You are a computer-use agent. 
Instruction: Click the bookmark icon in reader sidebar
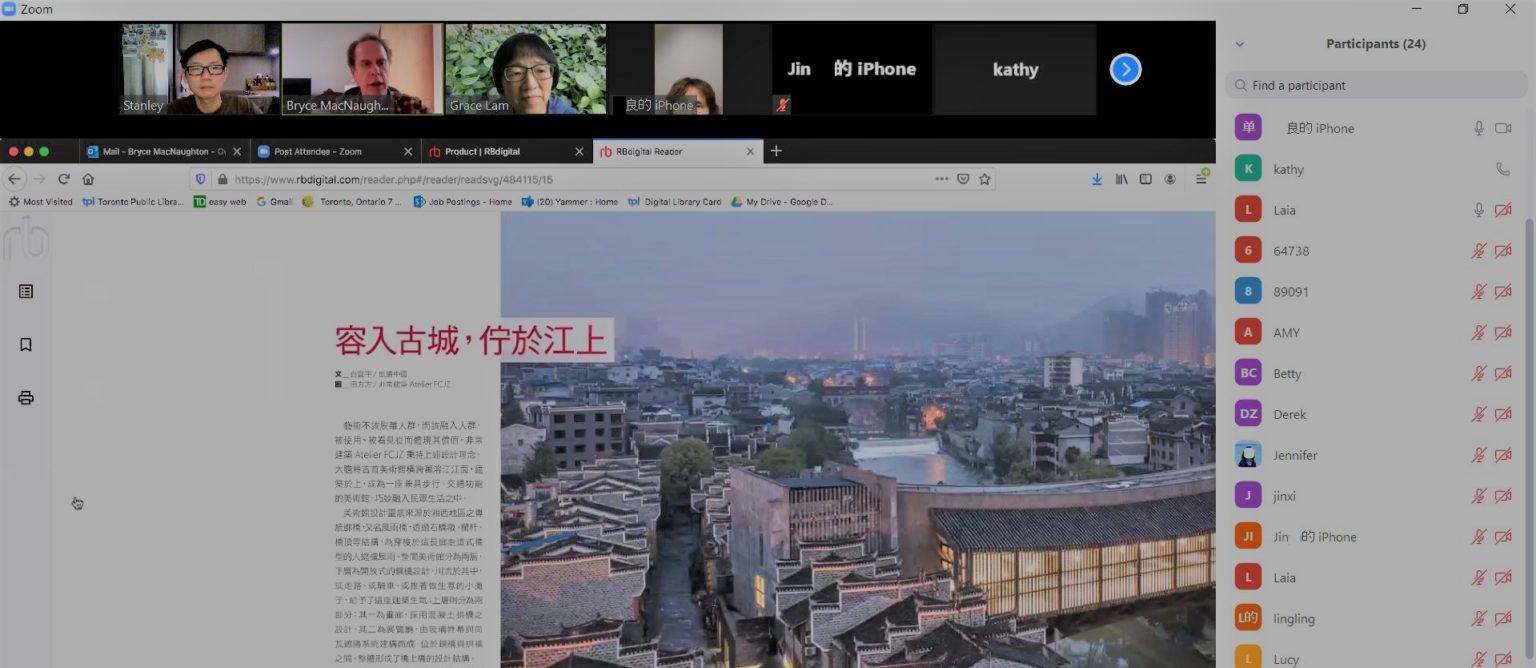(26, 345)
